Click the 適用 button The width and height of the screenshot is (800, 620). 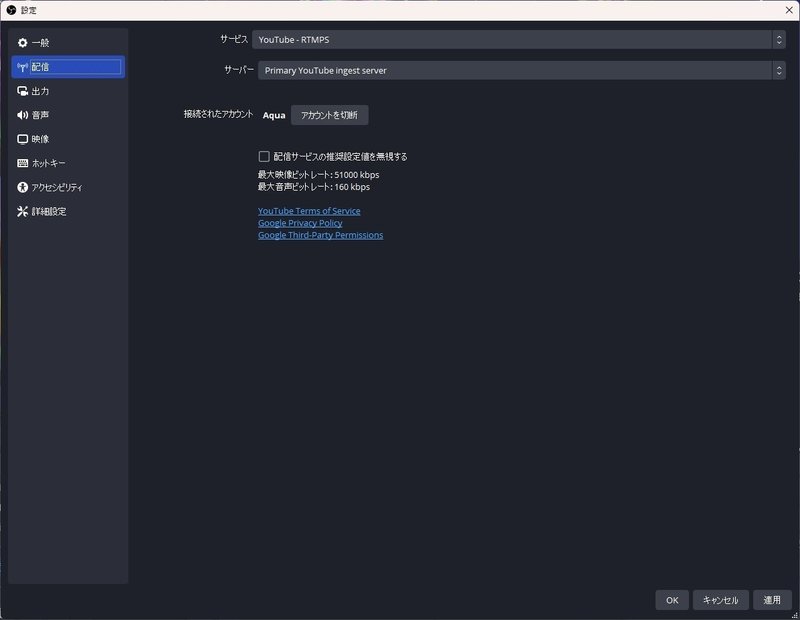pos(772,600)
